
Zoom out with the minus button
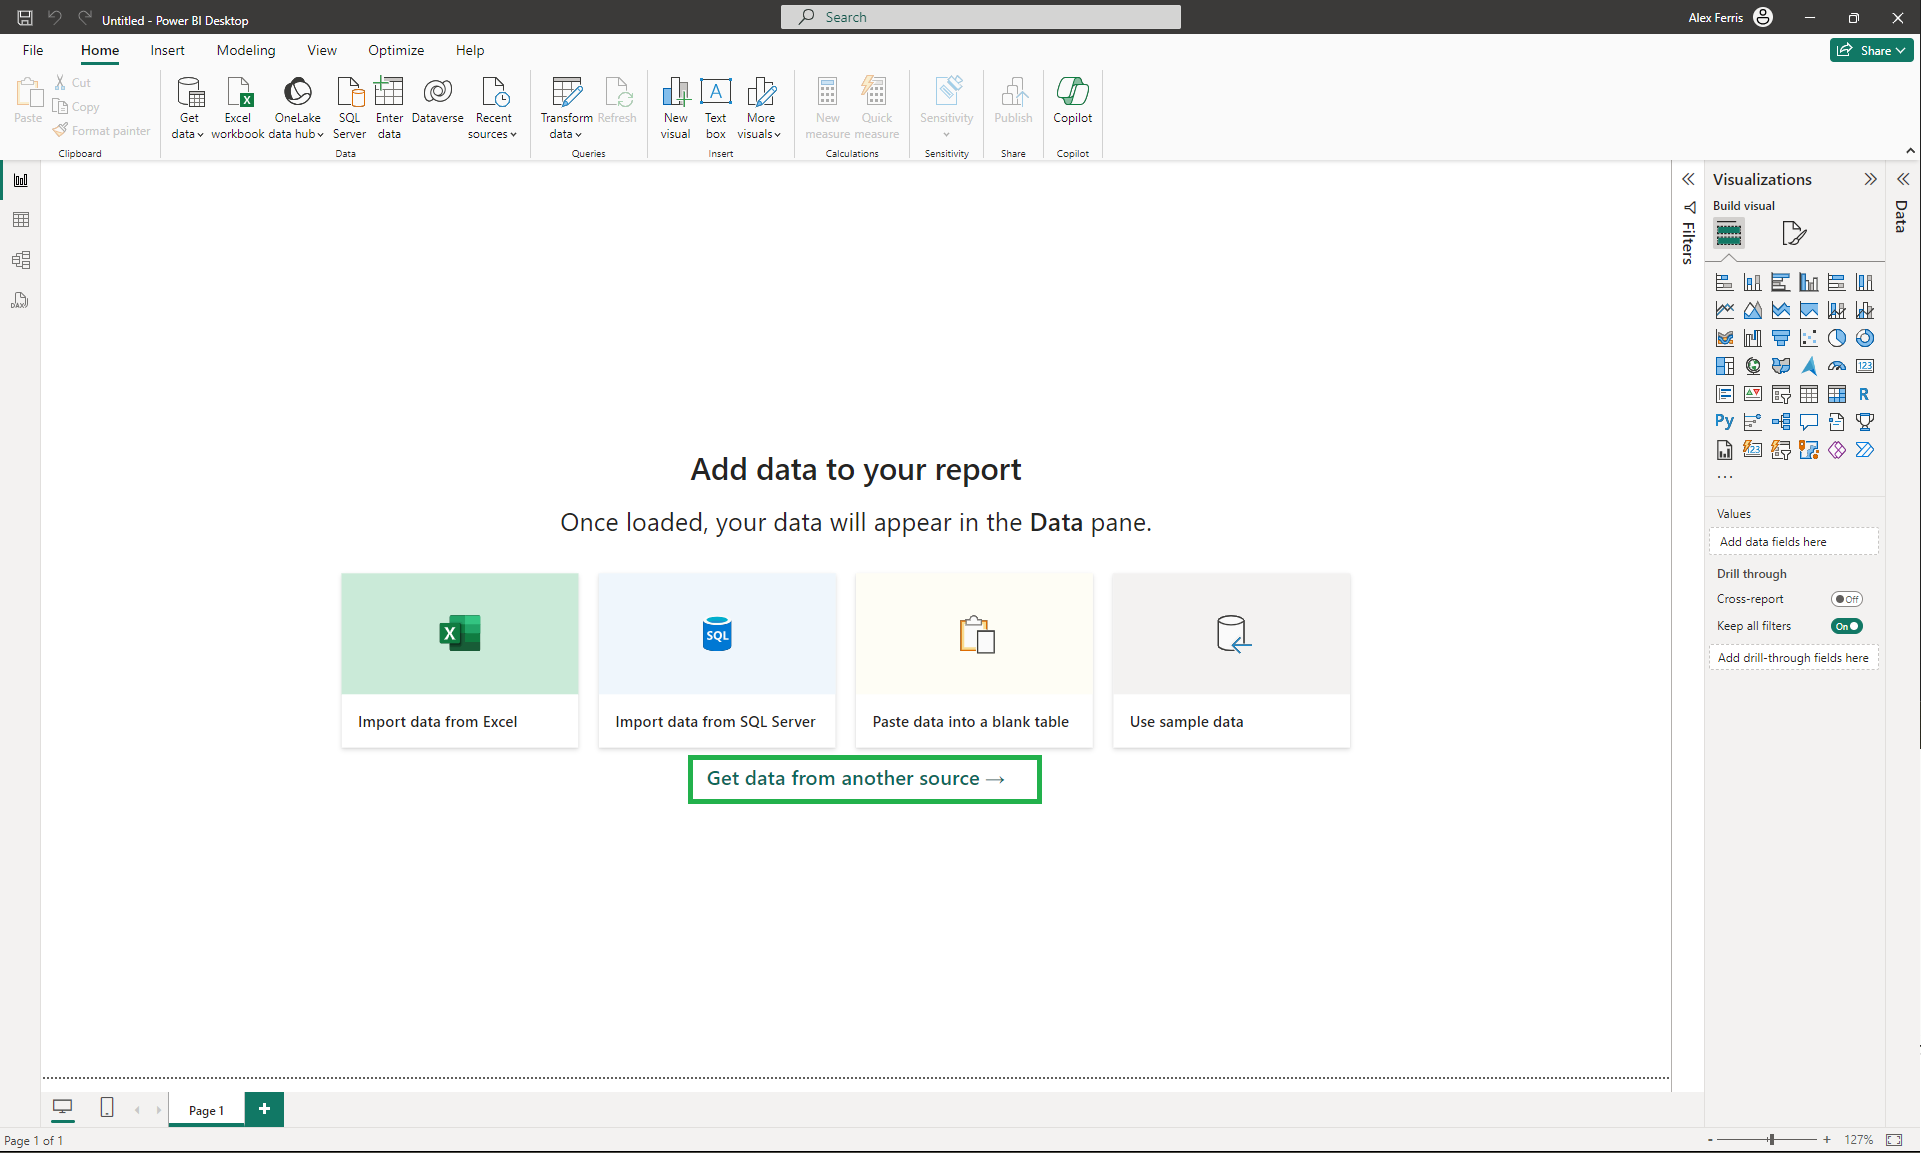(x=1710, y=1139)
